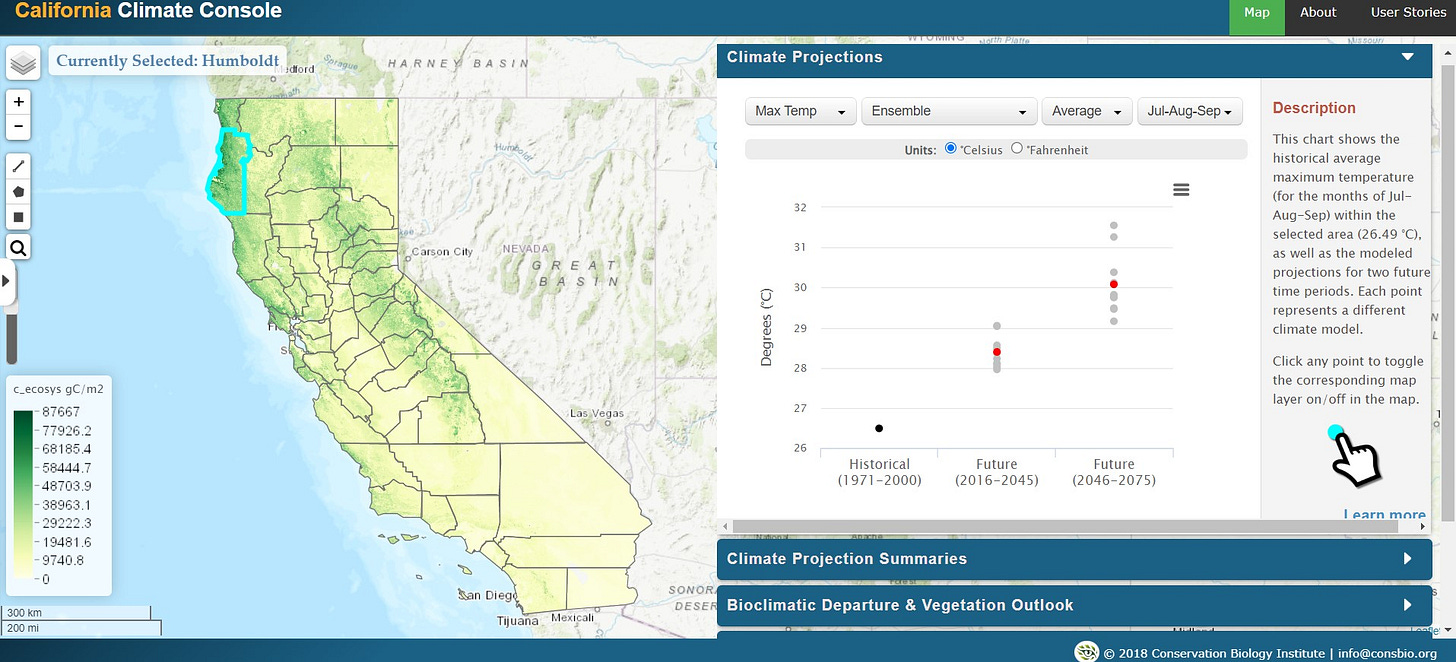Open the map layers icon
Screen dimensions: 1456x662
[x=23, y=63]
